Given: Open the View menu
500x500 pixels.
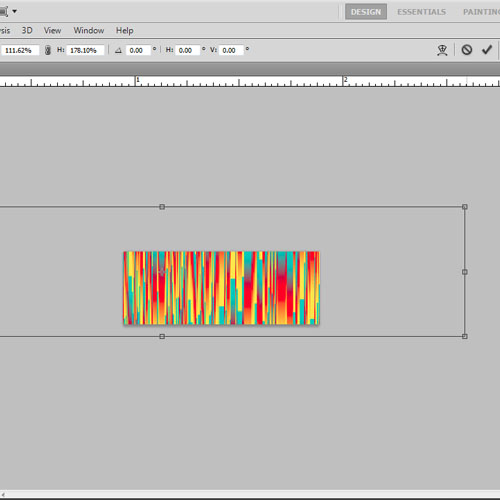Looking at the screenshot, I should [x=52, y=30].
